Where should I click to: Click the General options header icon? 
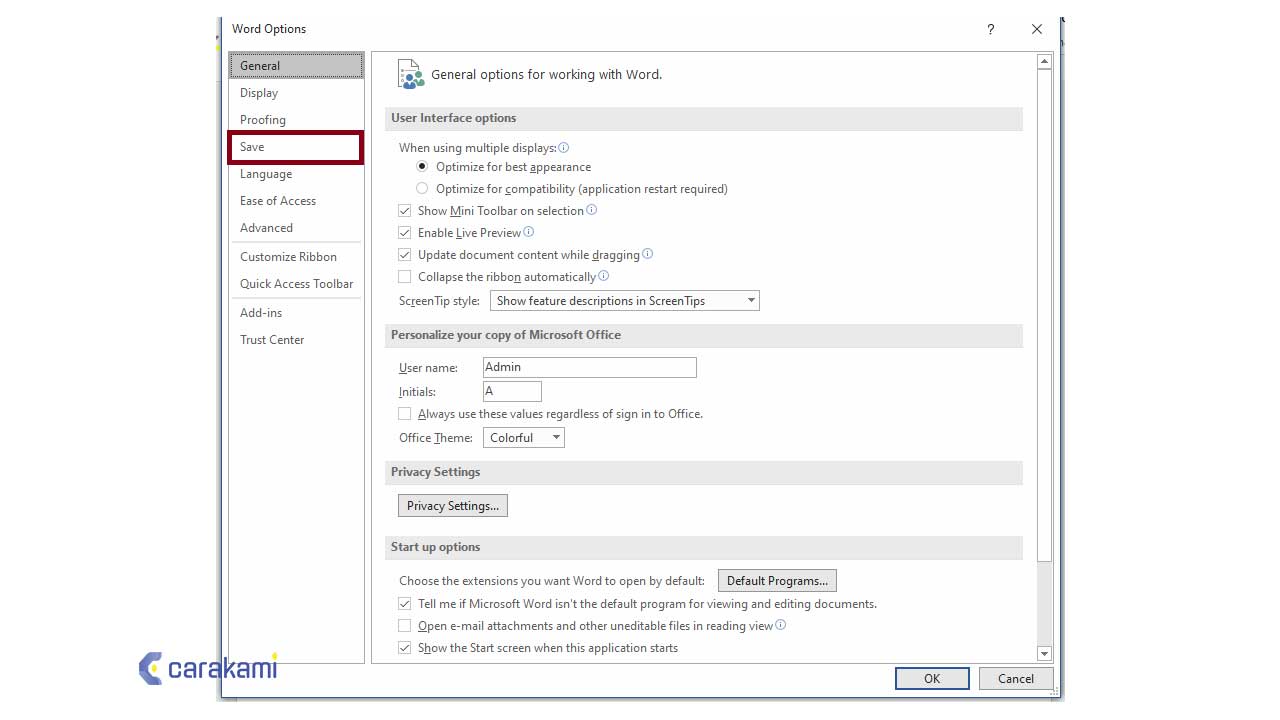(x=411, y=74)
